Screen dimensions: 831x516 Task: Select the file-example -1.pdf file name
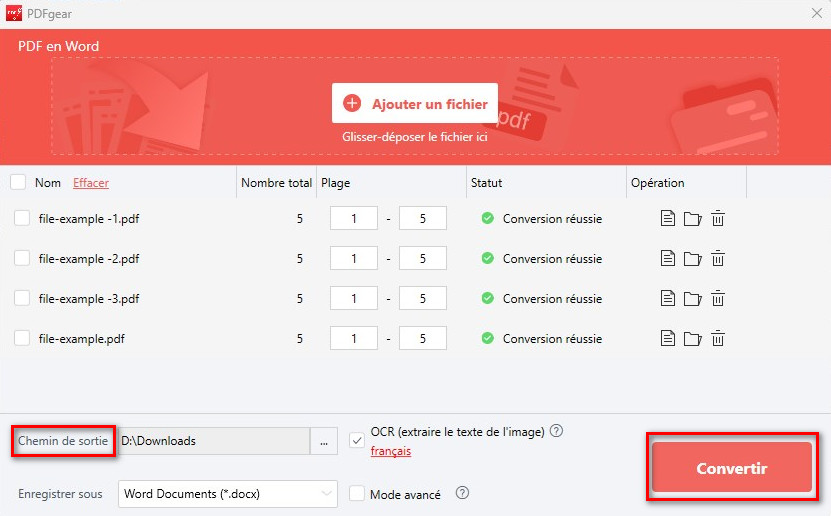[89, 219]
